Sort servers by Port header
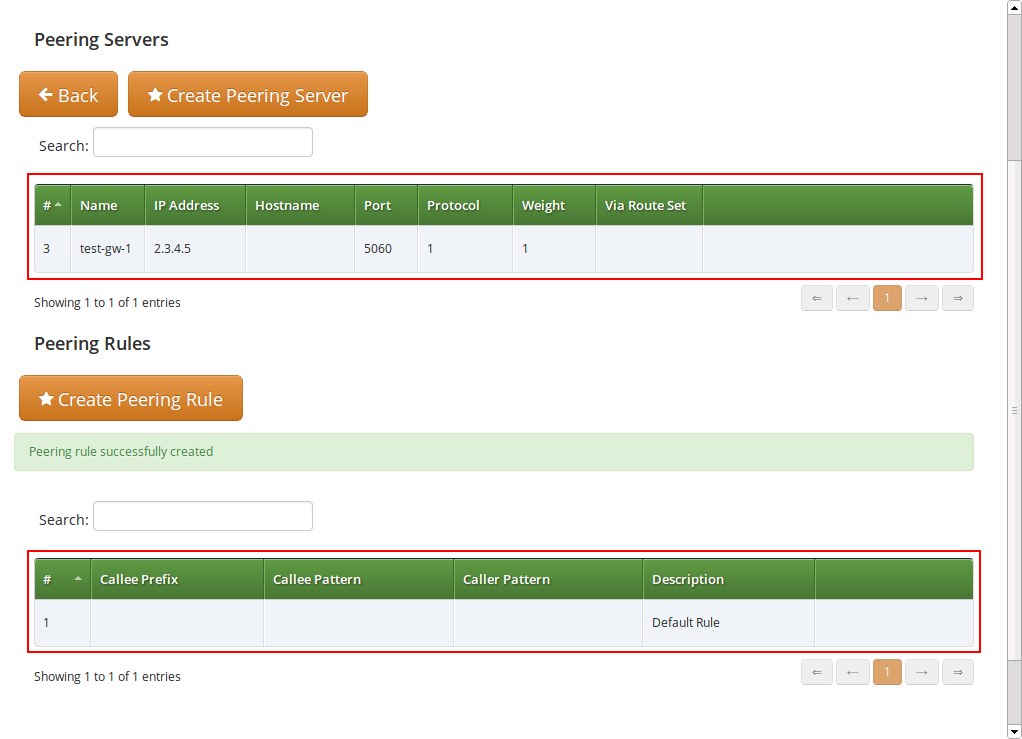Image resolution: width=1022 pixels, height=739 pixels. (387, 205)
